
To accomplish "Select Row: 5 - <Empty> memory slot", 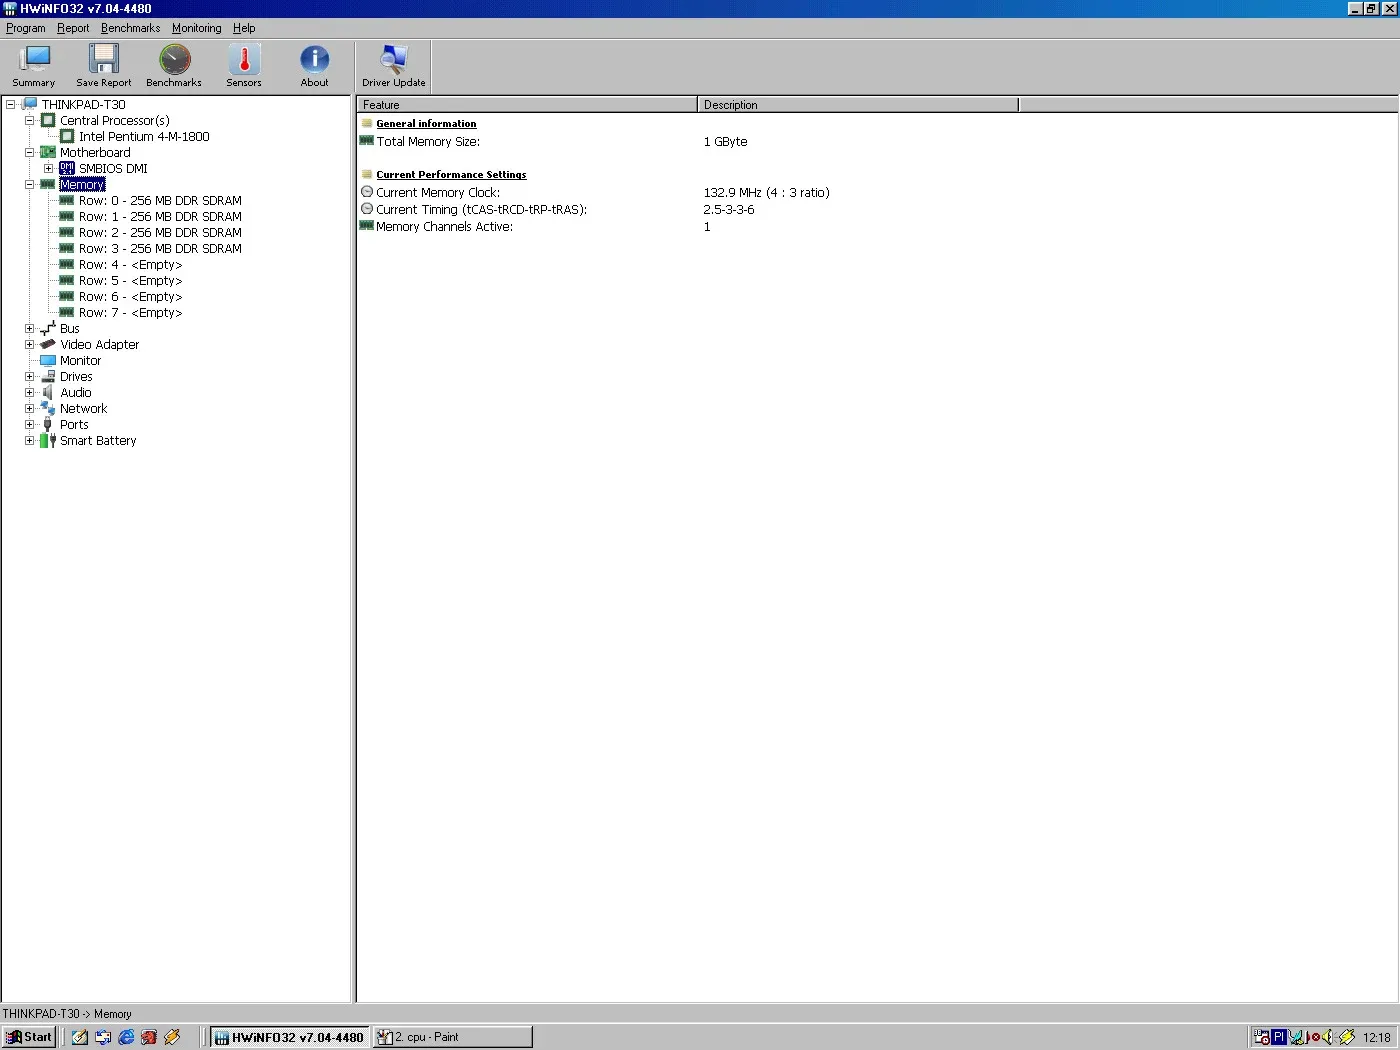I will point(130,281).
